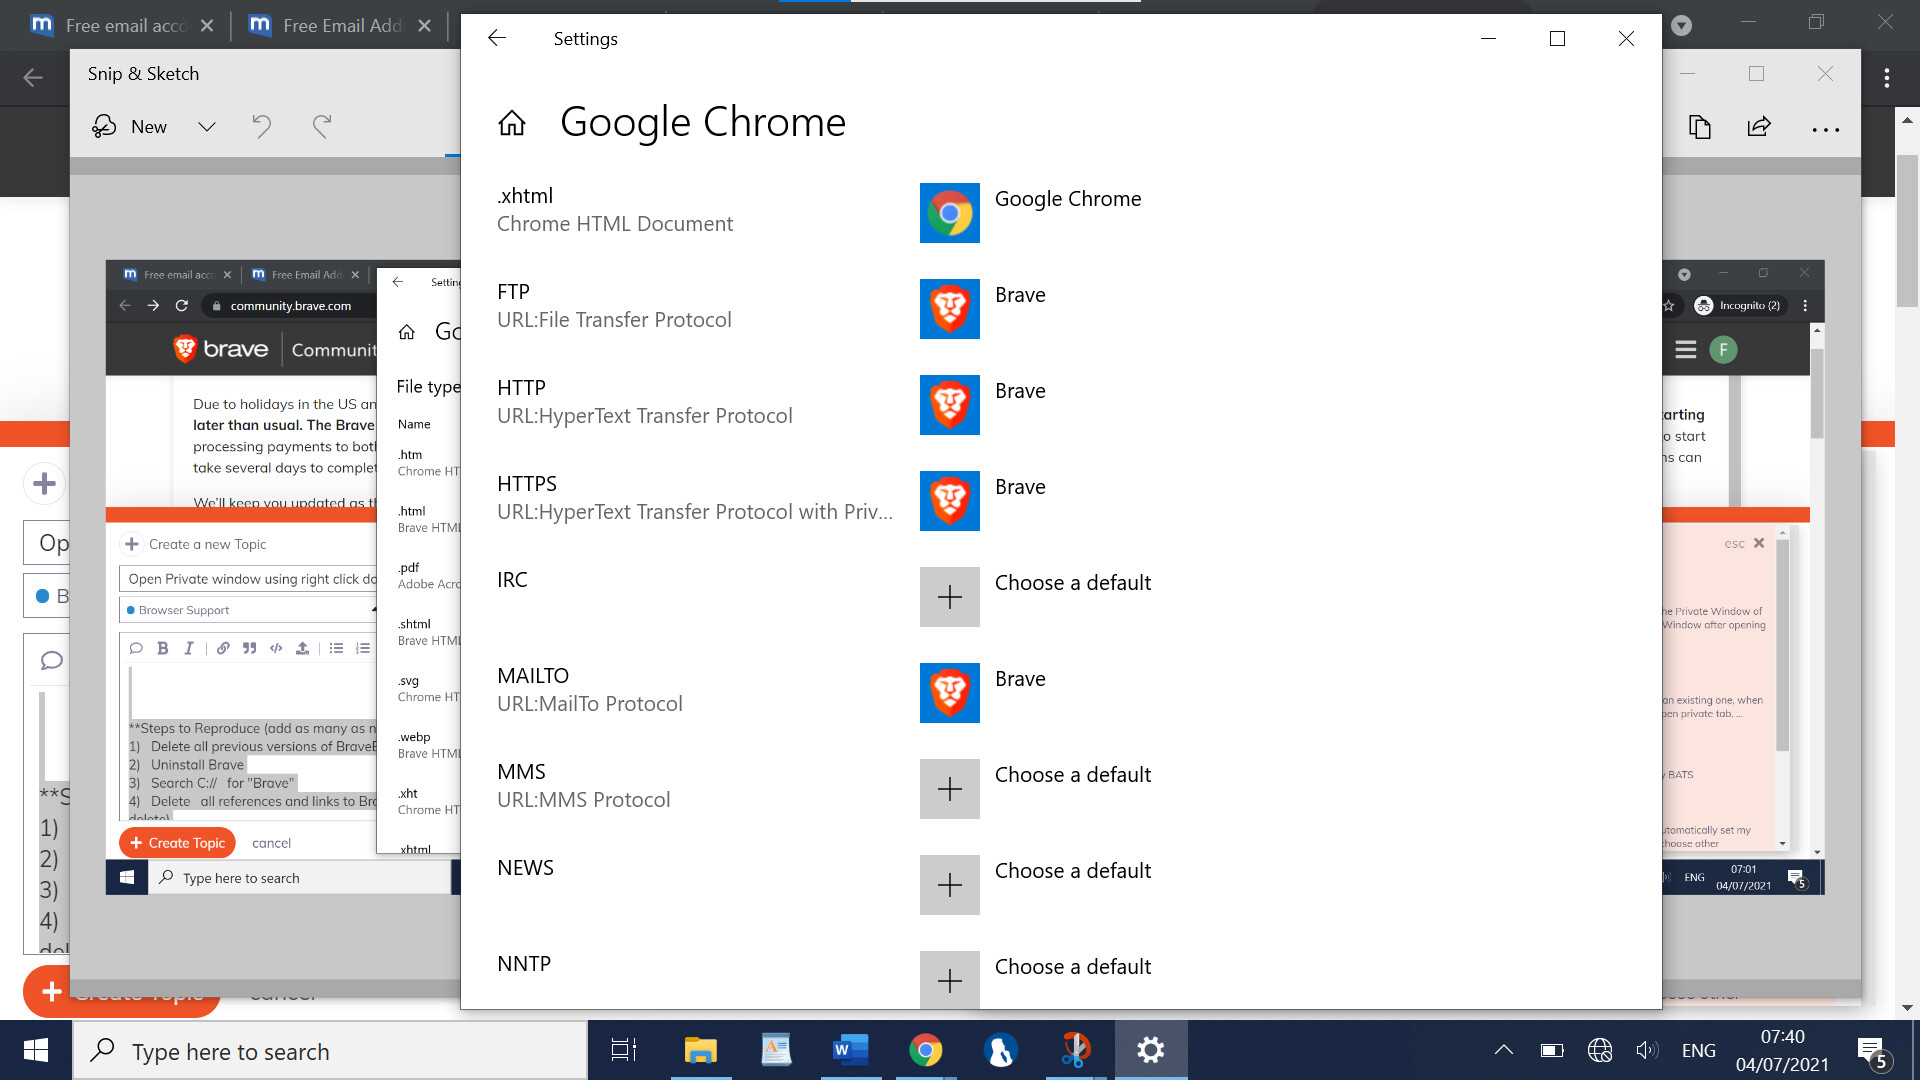Open File Explorer from taskbar

click(x=700, y=1050)
